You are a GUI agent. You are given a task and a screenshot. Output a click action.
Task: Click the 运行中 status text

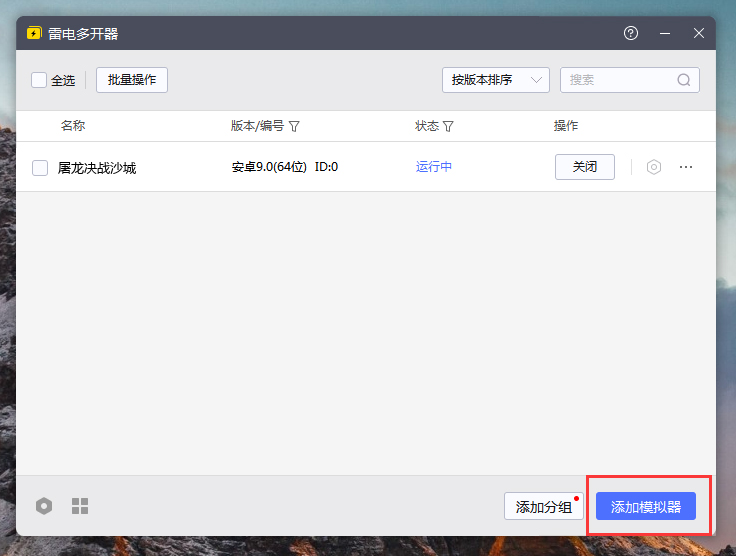pyautogui.click(x=434, y=167)
